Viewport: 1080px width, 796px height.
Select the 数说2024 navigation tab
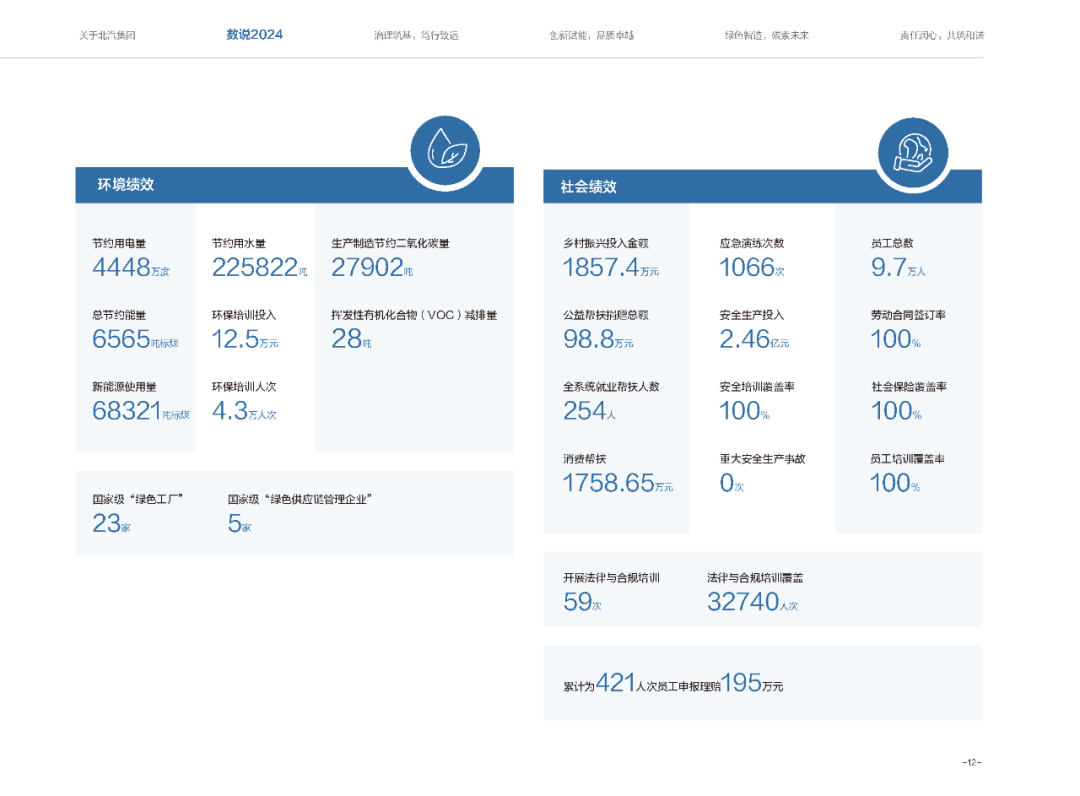(254, 34)
